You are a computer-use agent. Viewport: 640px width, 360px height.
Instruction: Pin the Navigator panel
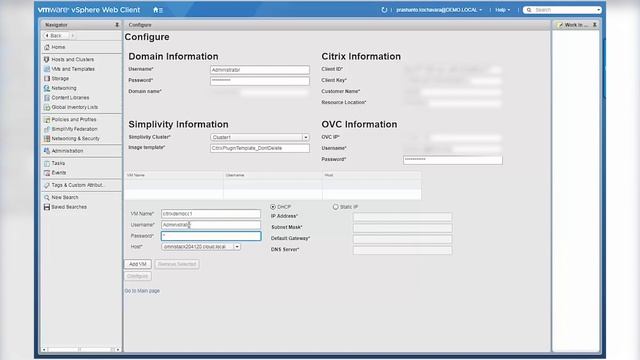[117, 25]
